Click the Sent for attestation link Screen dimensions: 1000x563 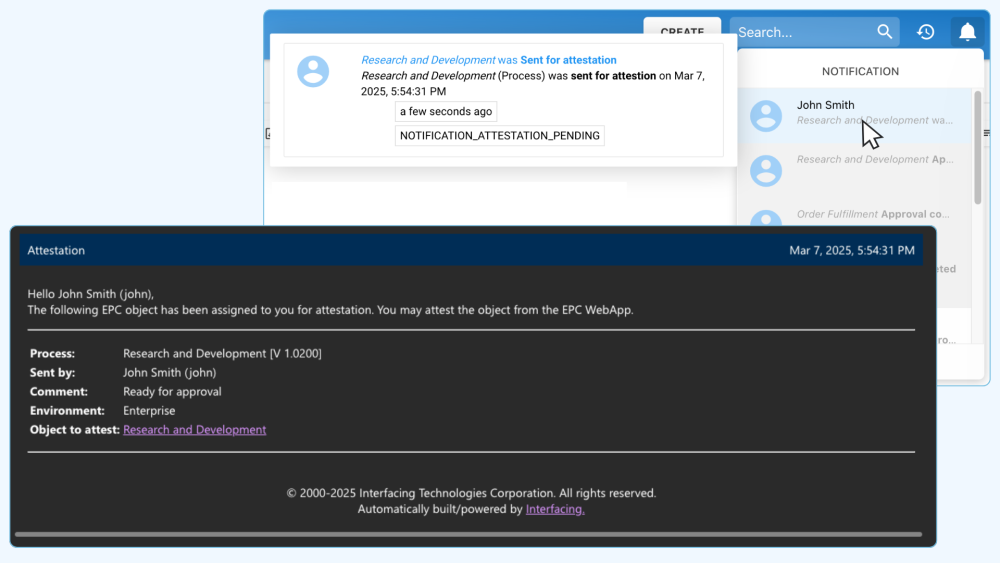tap(568, 60)
